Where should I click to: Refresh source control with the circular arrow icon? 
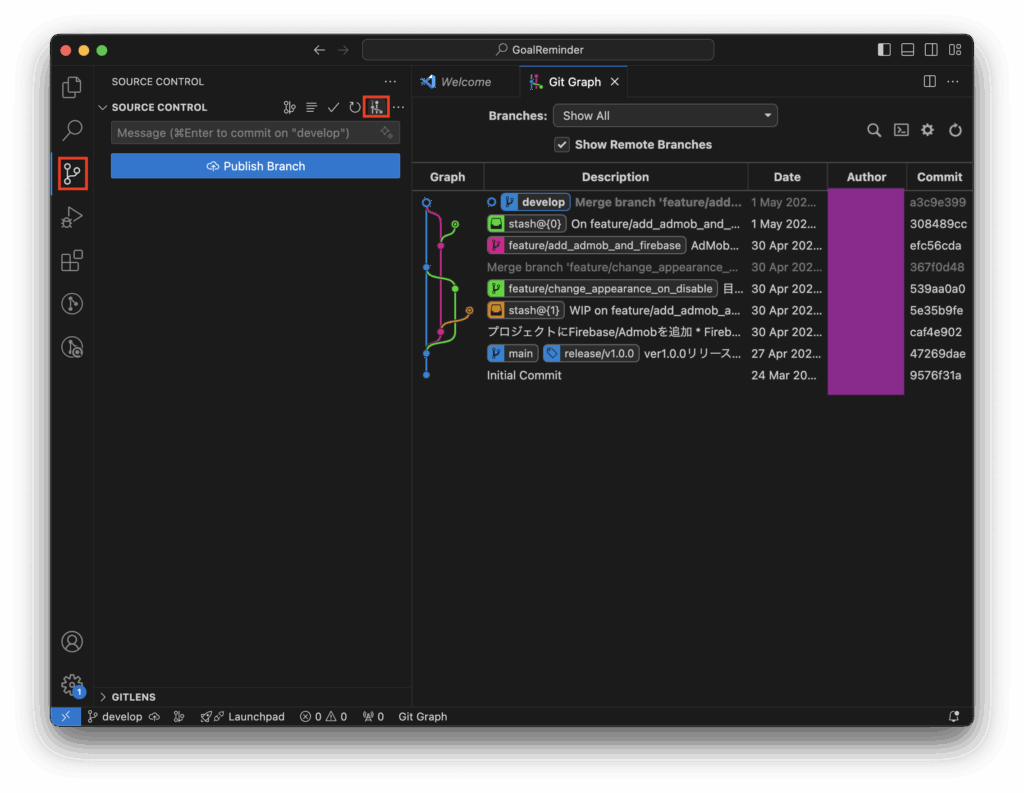(355, 107)
